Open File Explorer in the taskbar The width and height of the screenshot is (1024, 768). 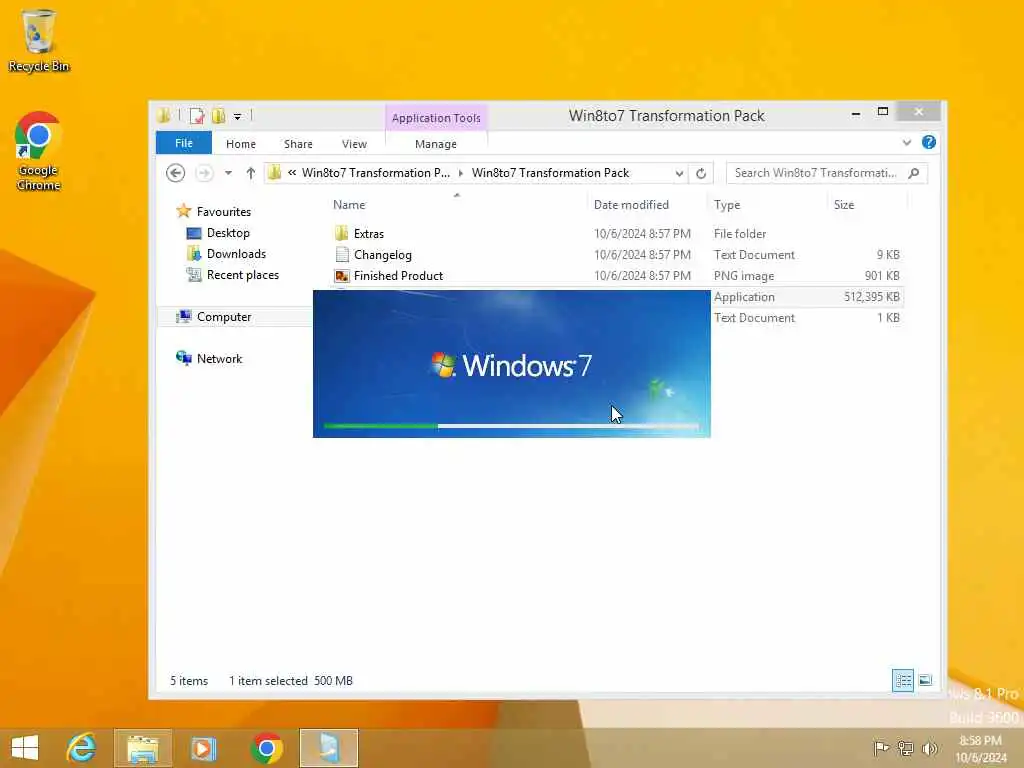click(x=143, y=748)
